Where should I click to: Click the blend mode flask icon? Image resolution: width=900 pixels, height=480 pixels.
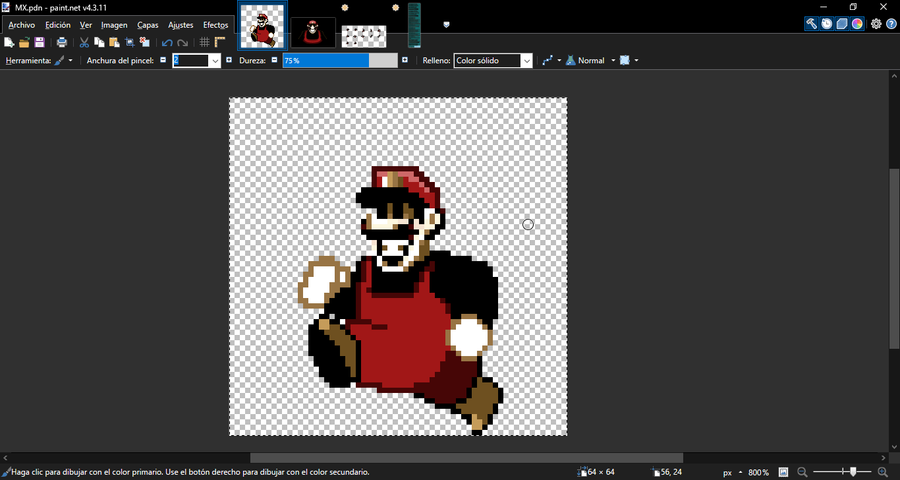(x=571, y=60)
